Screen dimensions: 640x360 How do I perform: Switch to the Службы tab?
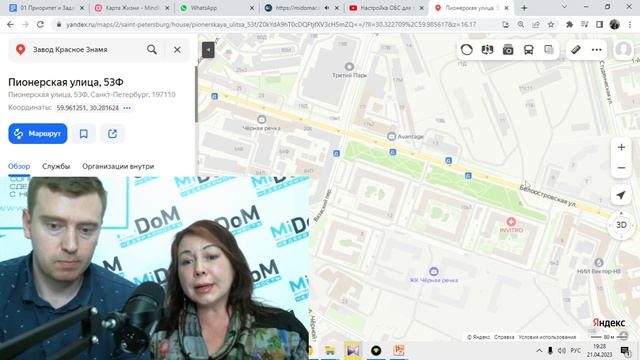tap(56, 166)
